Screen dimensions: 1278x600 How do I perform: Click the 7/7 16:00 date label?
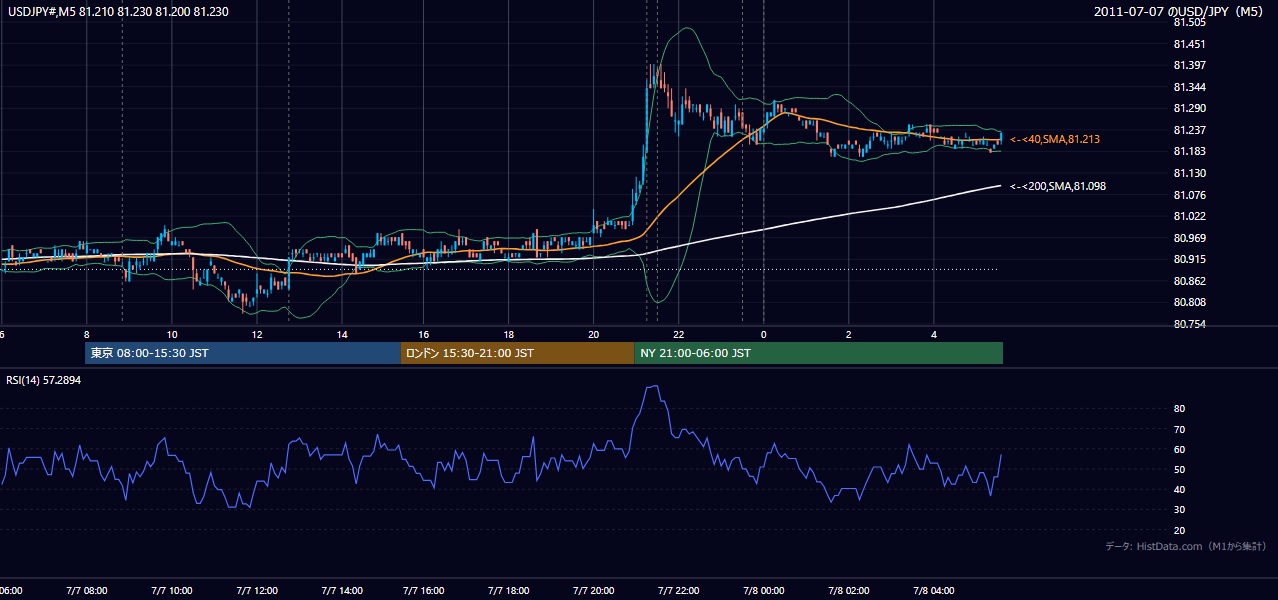point(424,590)
